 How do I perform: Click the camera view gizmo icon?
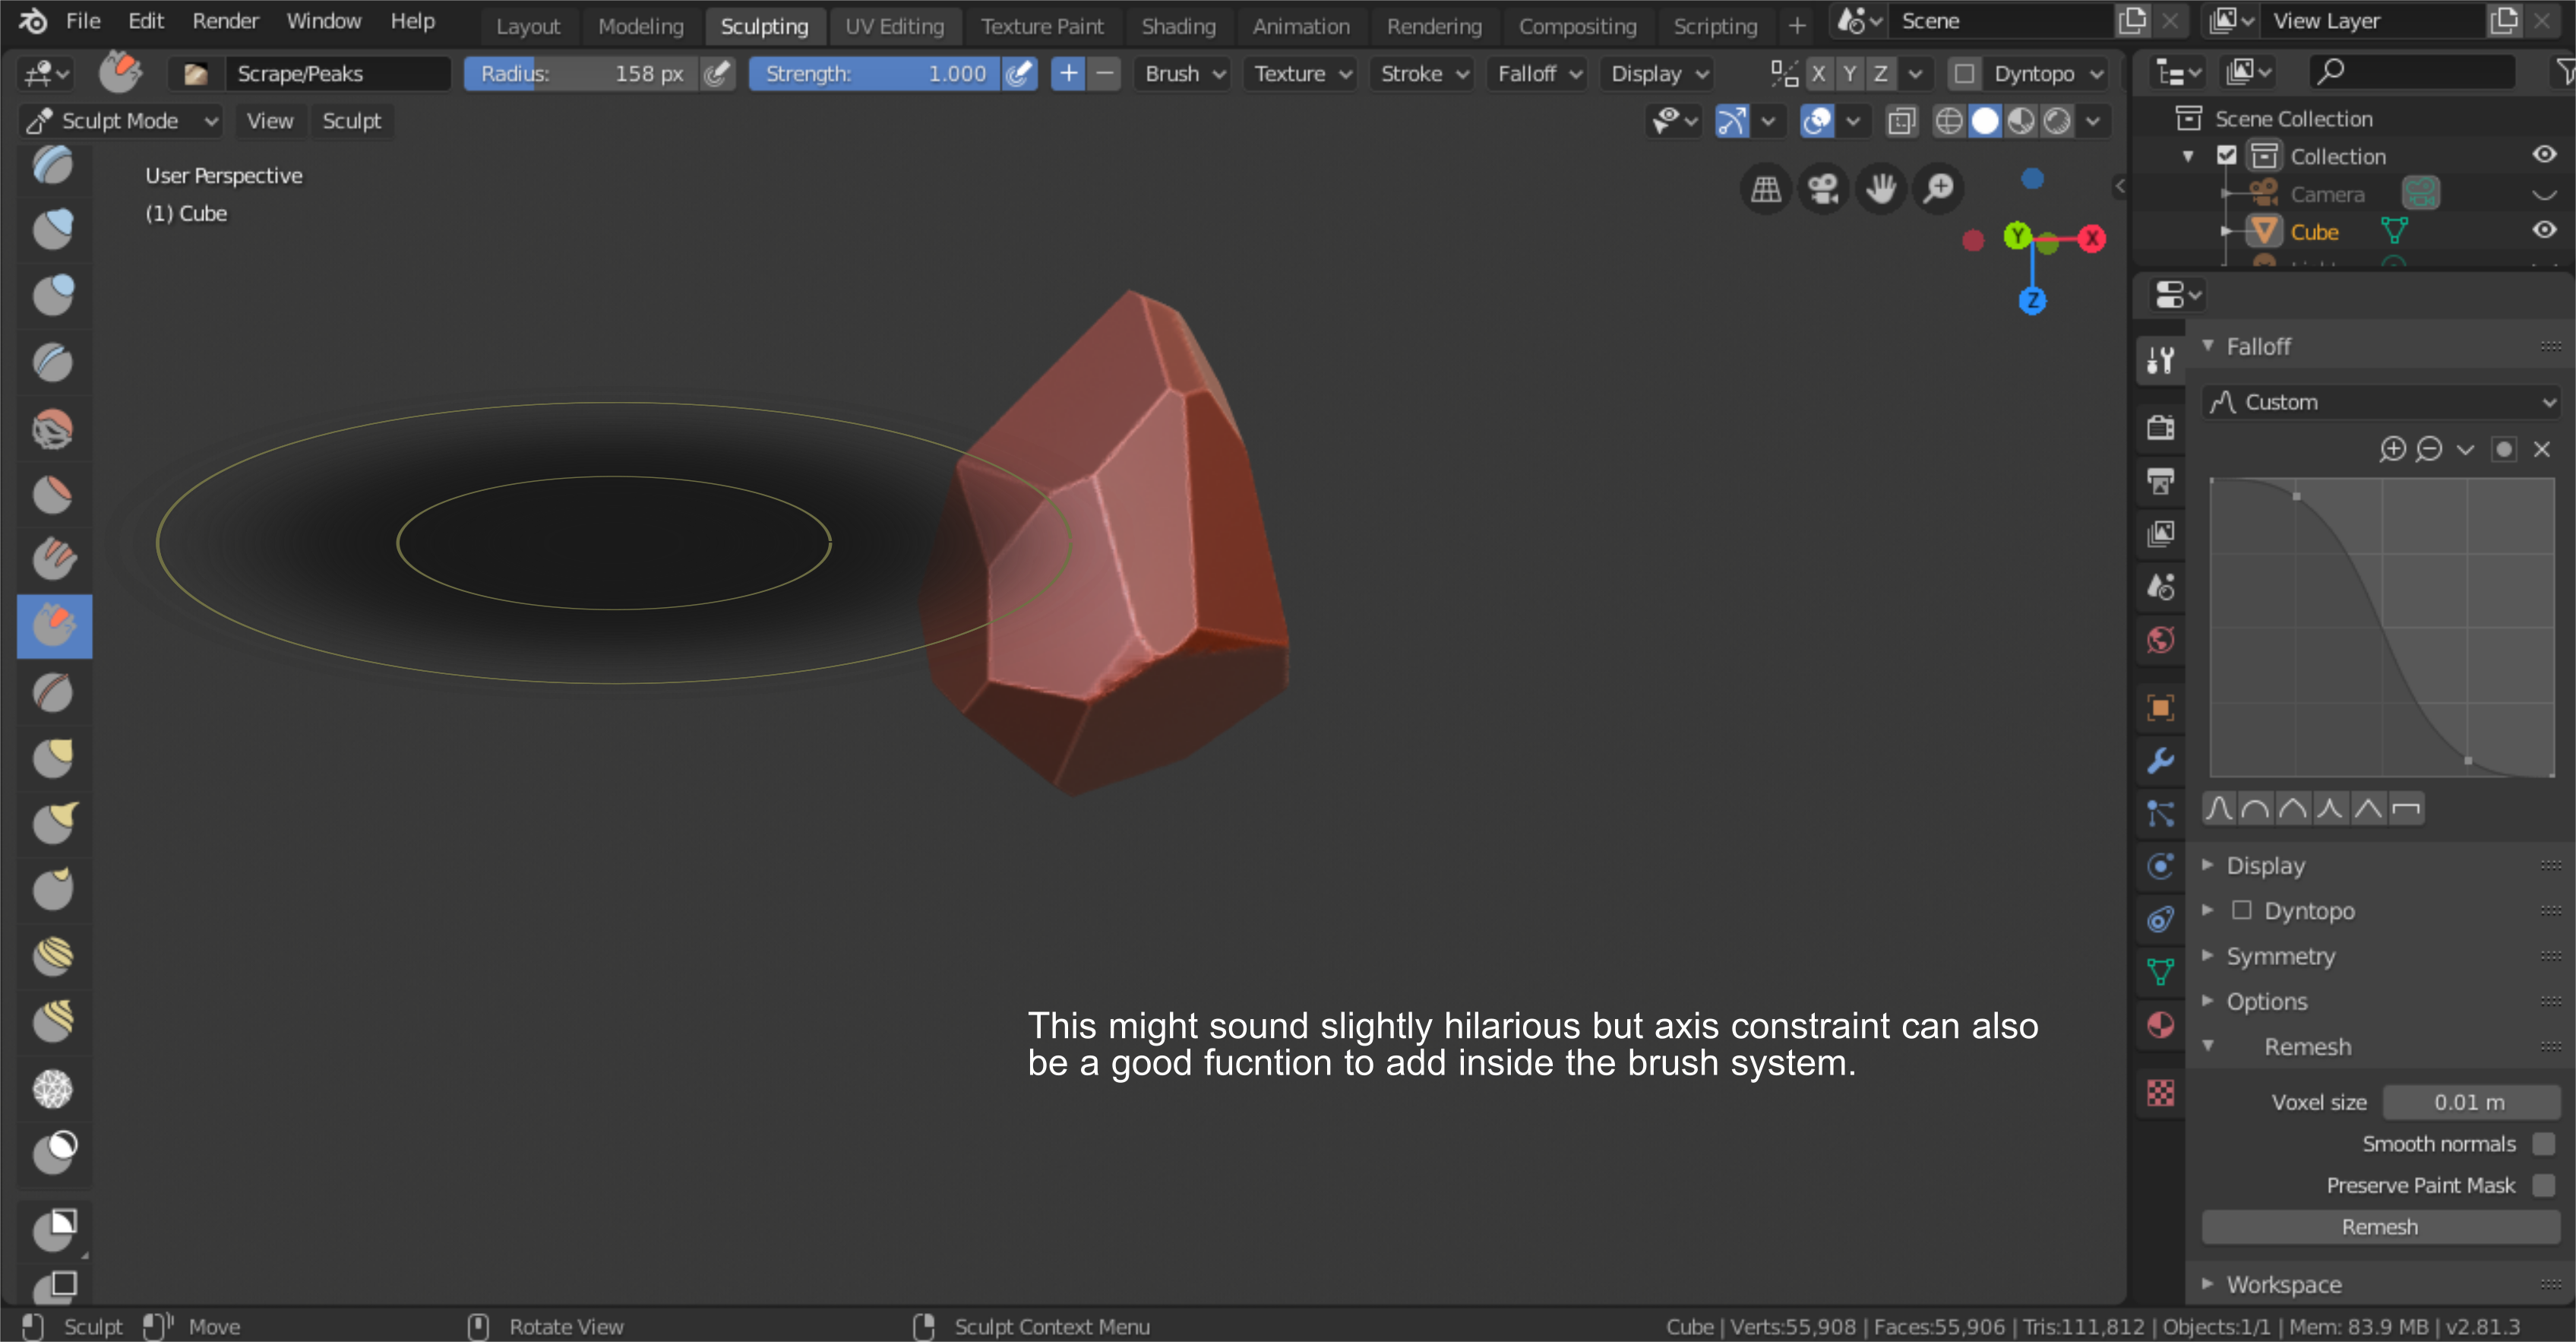1823,188
